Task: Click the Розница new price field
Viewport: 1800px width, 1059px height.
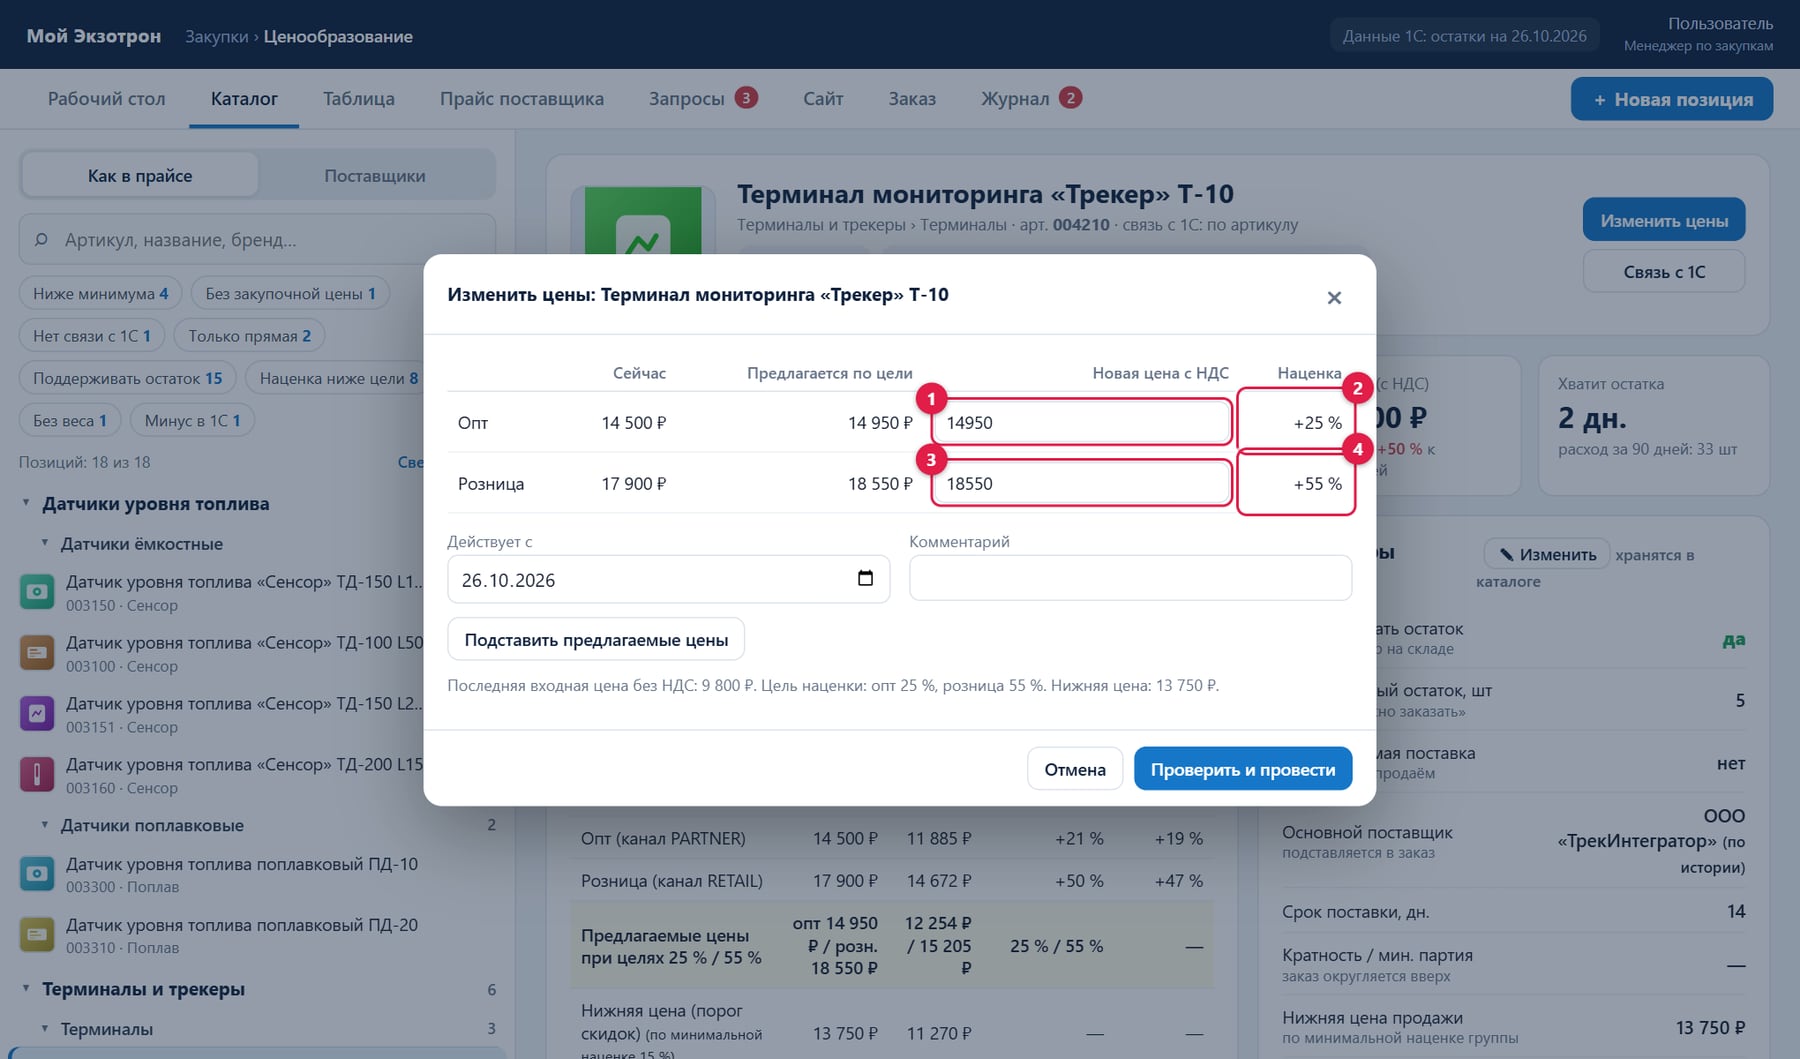Action: pos(1081,483)
